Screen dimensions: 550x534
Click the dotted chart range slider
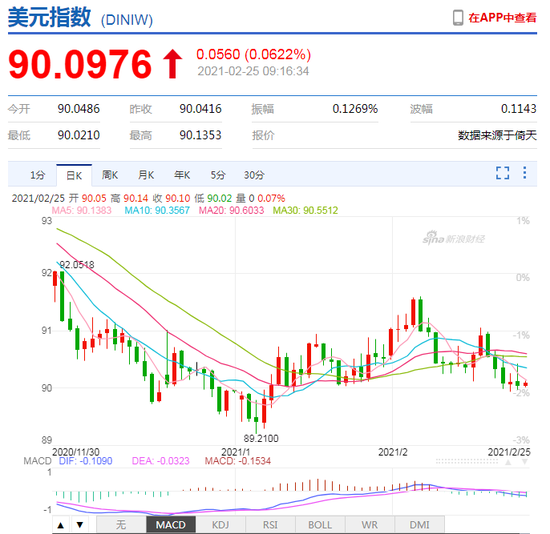(x=467, y=462)
